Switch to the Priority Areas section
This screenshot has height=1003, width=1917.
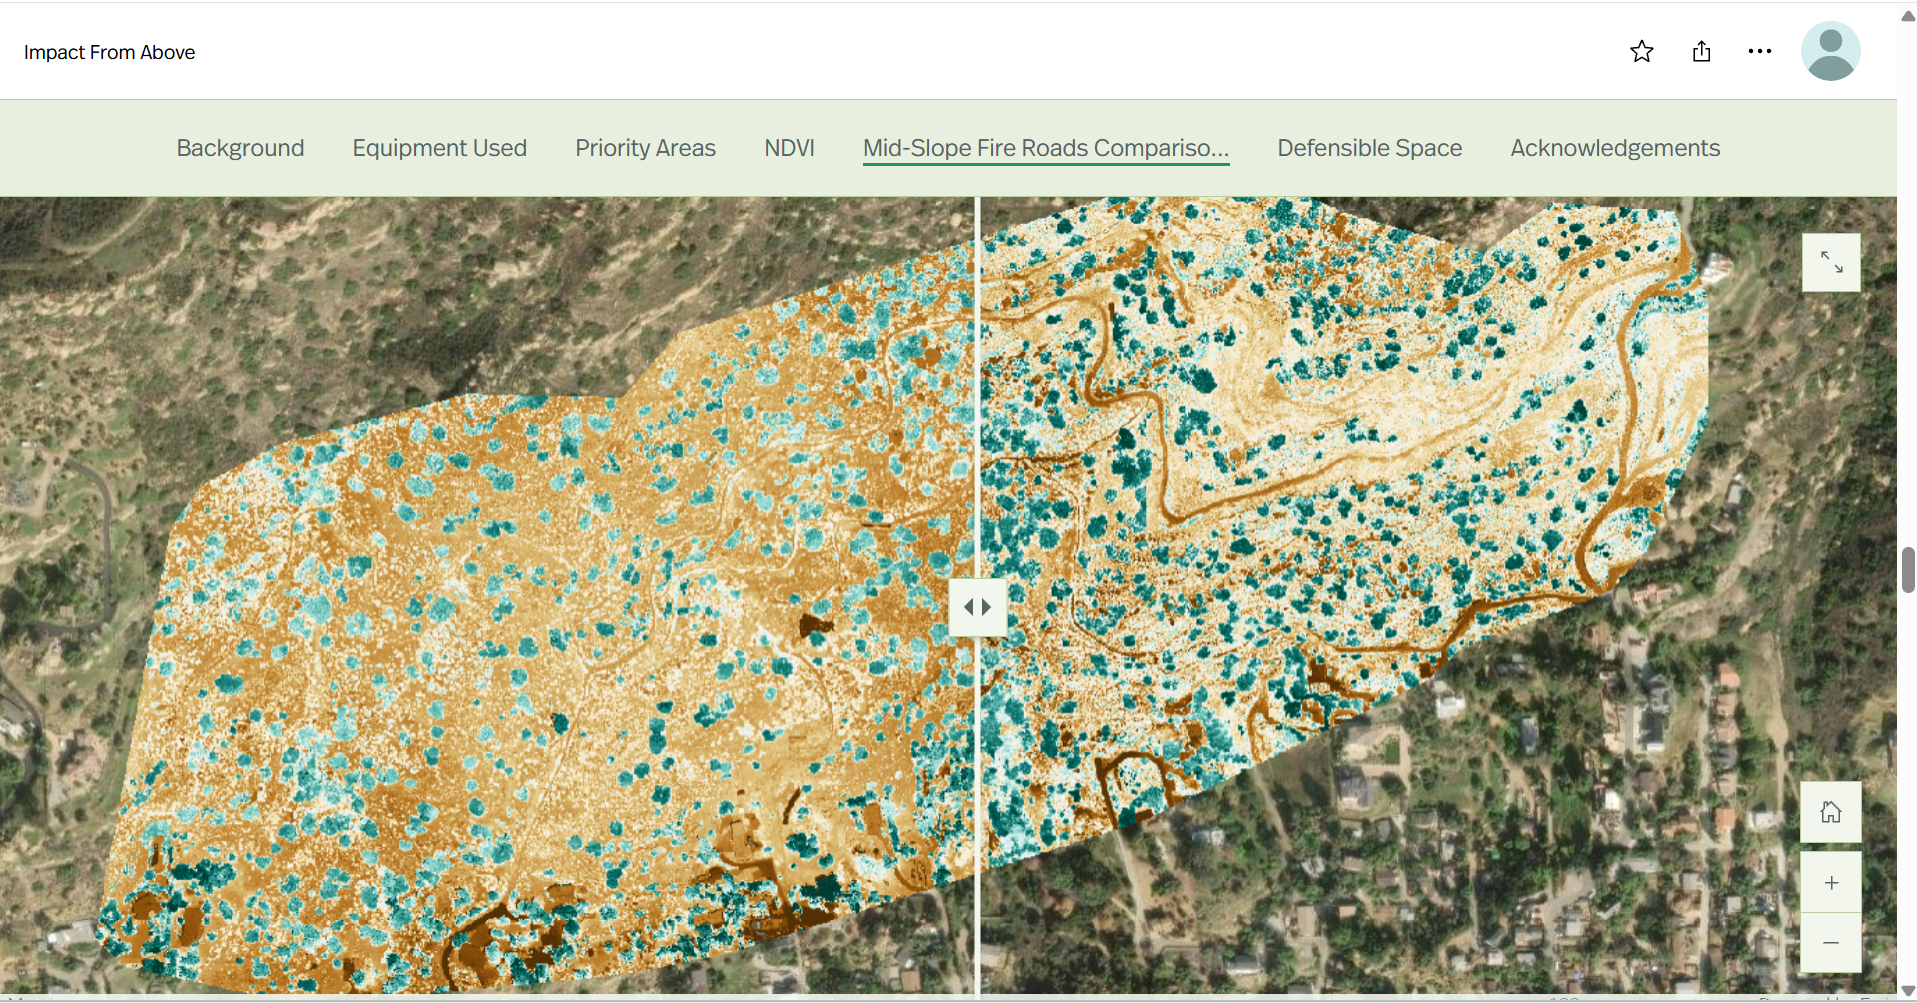tap(645, 148)
